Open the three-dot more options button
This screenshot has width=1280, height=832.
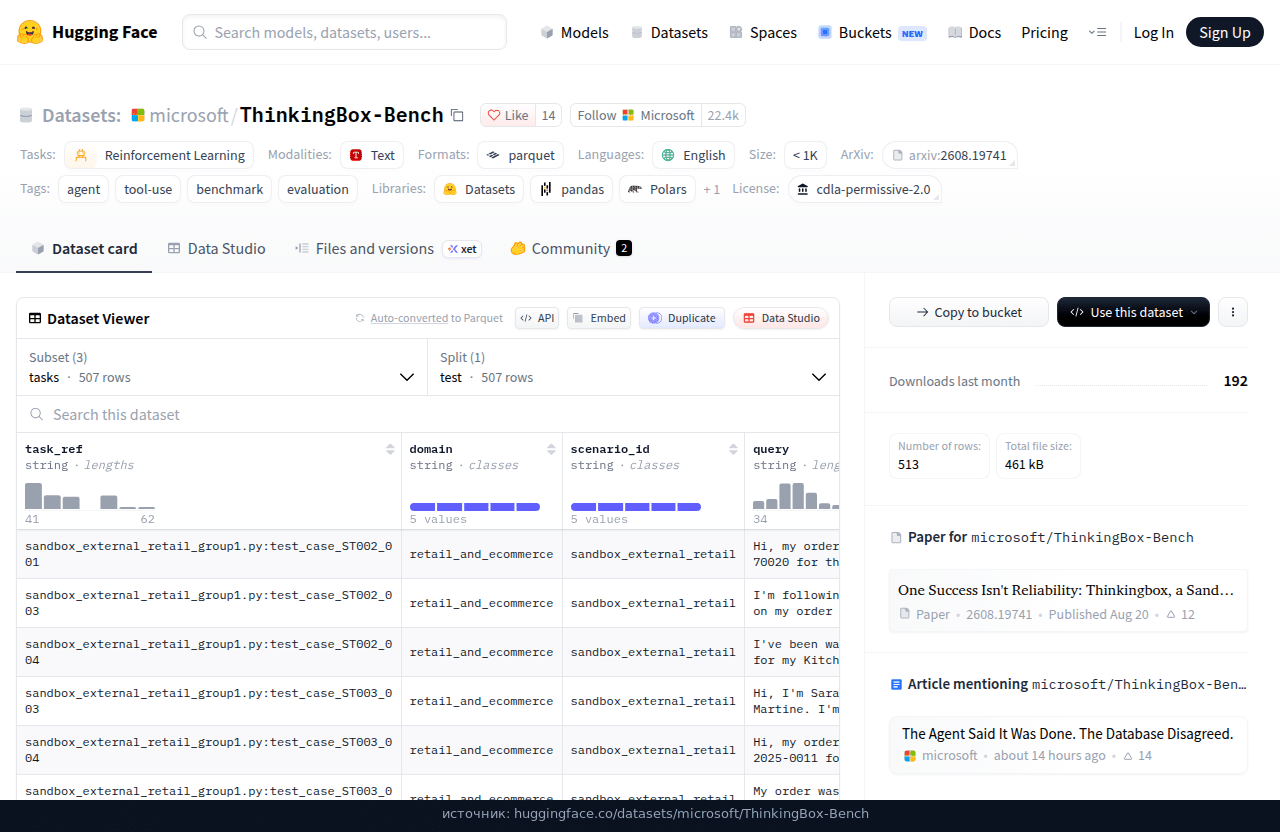pyautogui.click(x=1232, y=312)
